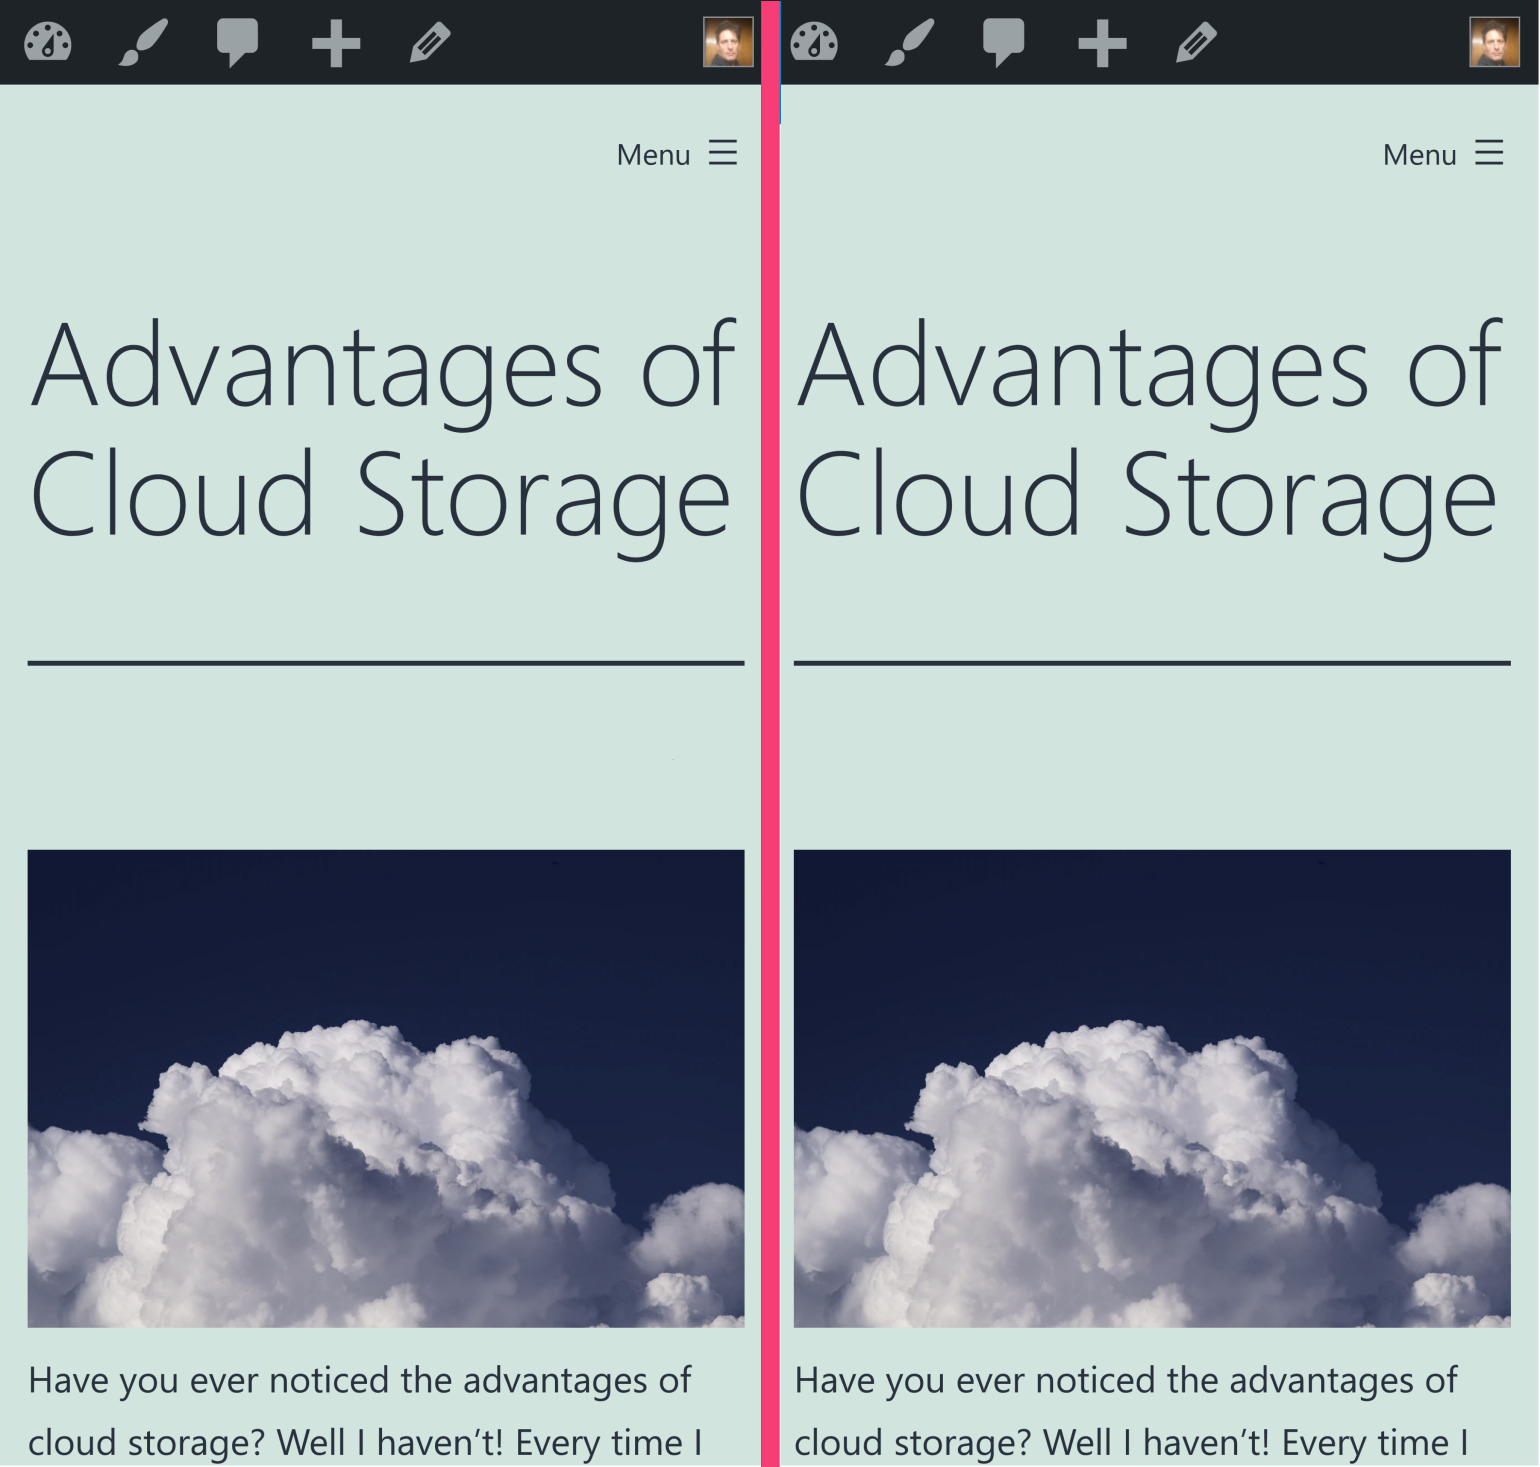Screen dimensions: 1540x1467
Task: Click the New plus icon in left pane
Action: click(336, 43)
